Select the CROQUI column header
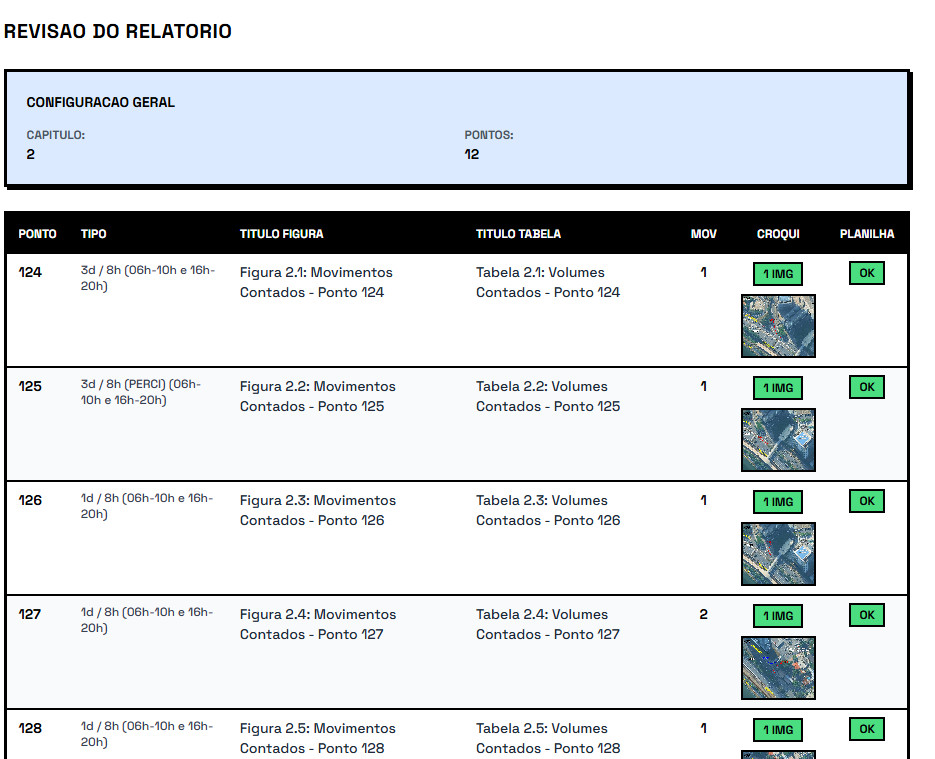The image size is (935, 759). [778, 234]
